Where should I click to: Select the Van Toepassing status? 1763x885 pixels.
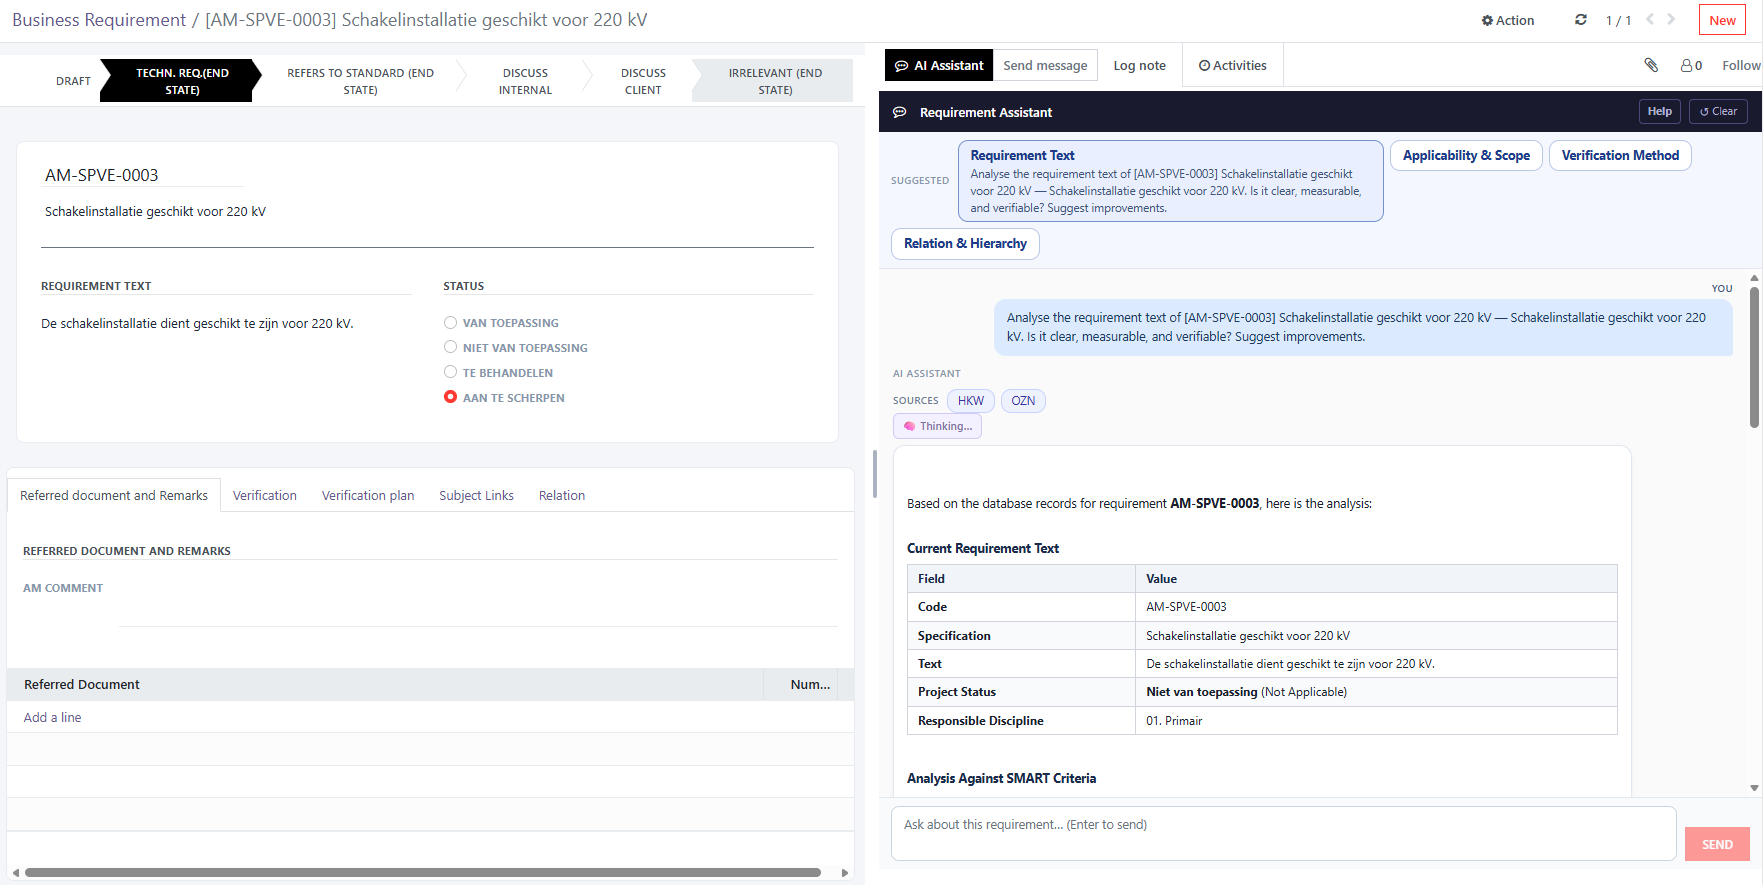tap(451, 323)
